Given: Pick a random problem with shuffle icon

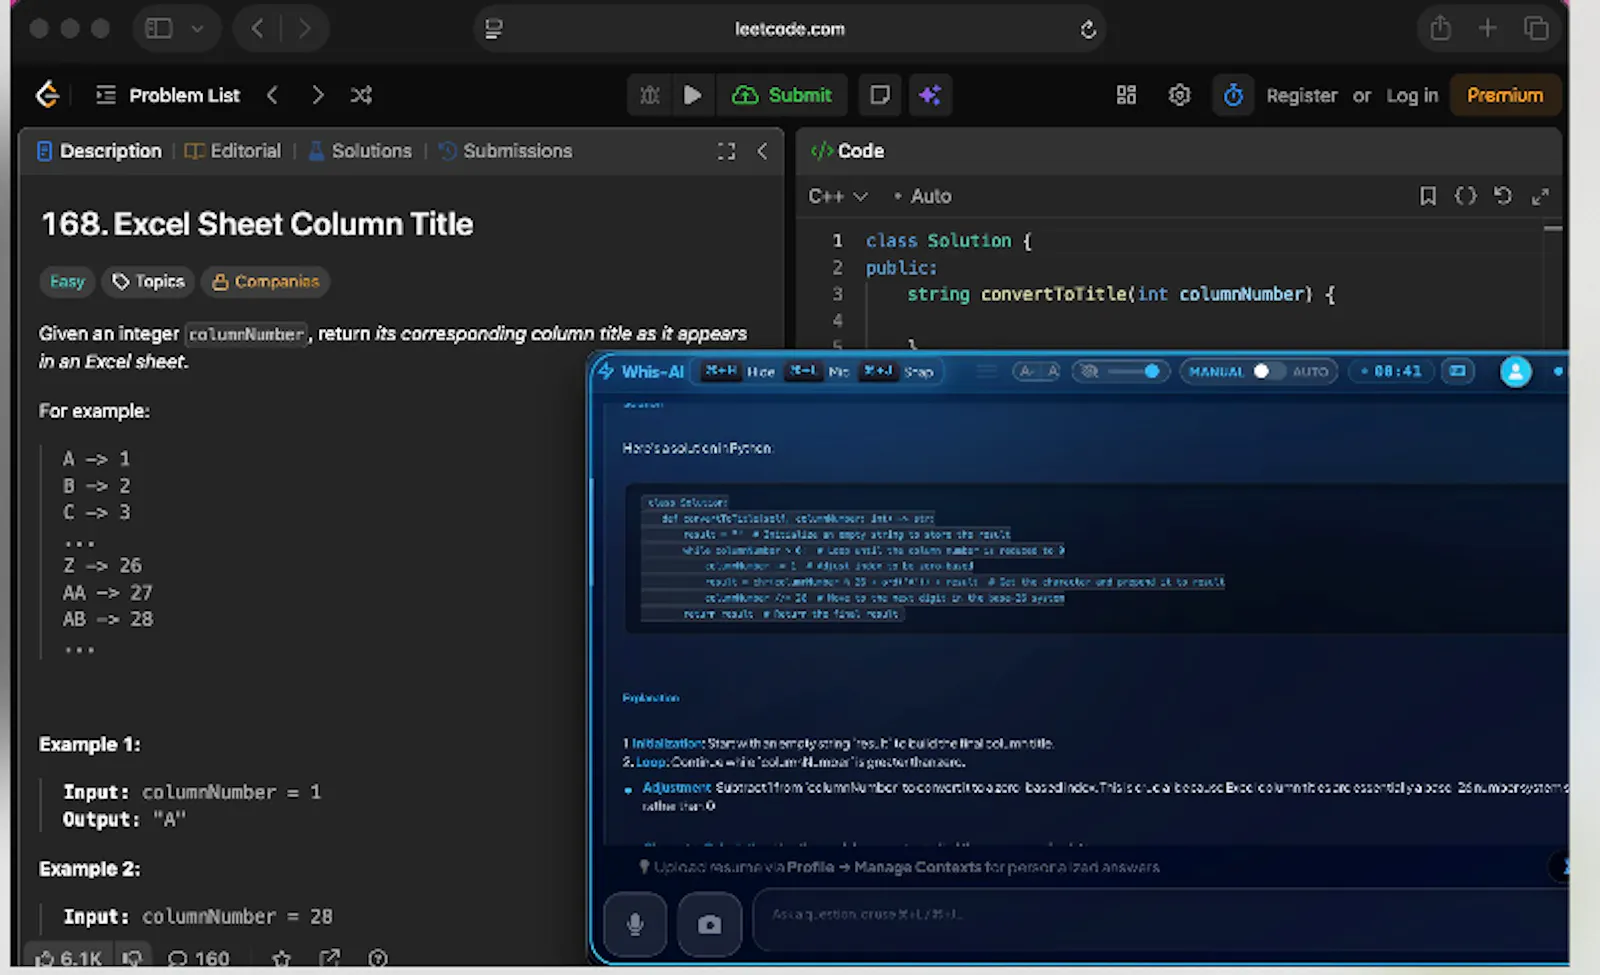Looking at the screenshot, I should (361, 95).
